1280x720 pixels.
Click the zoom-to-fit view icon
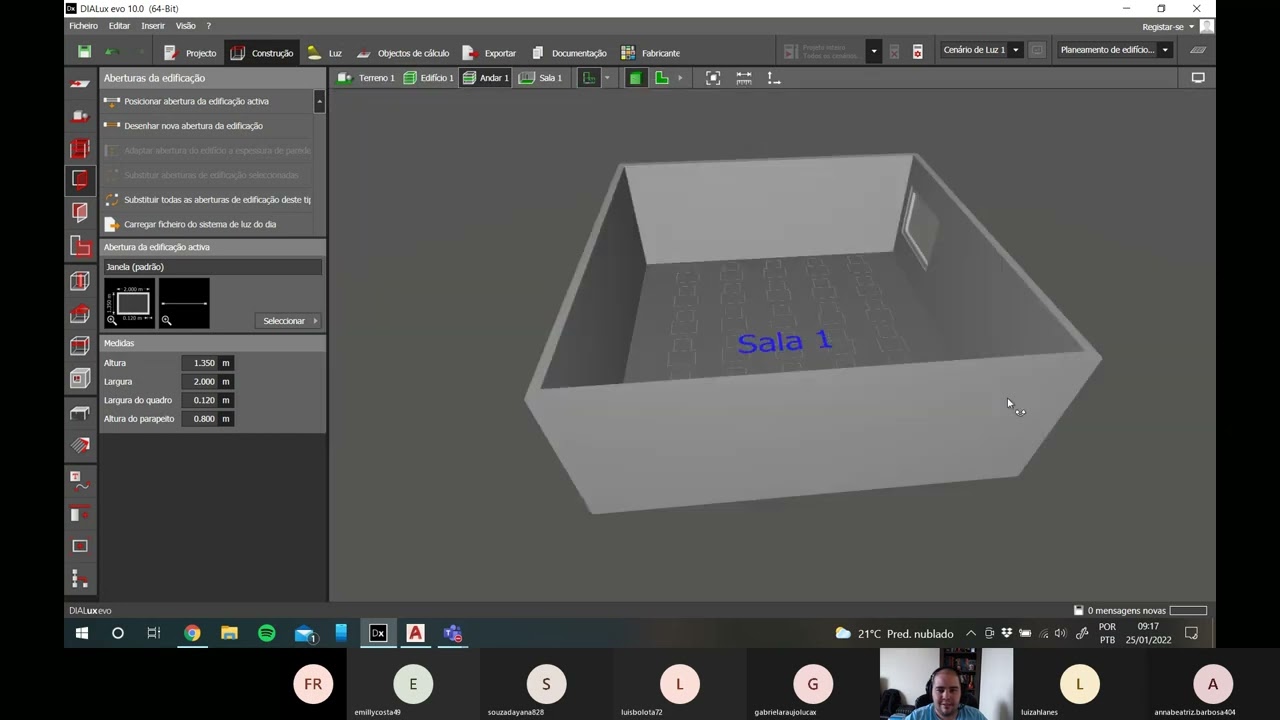click(713, 78)
